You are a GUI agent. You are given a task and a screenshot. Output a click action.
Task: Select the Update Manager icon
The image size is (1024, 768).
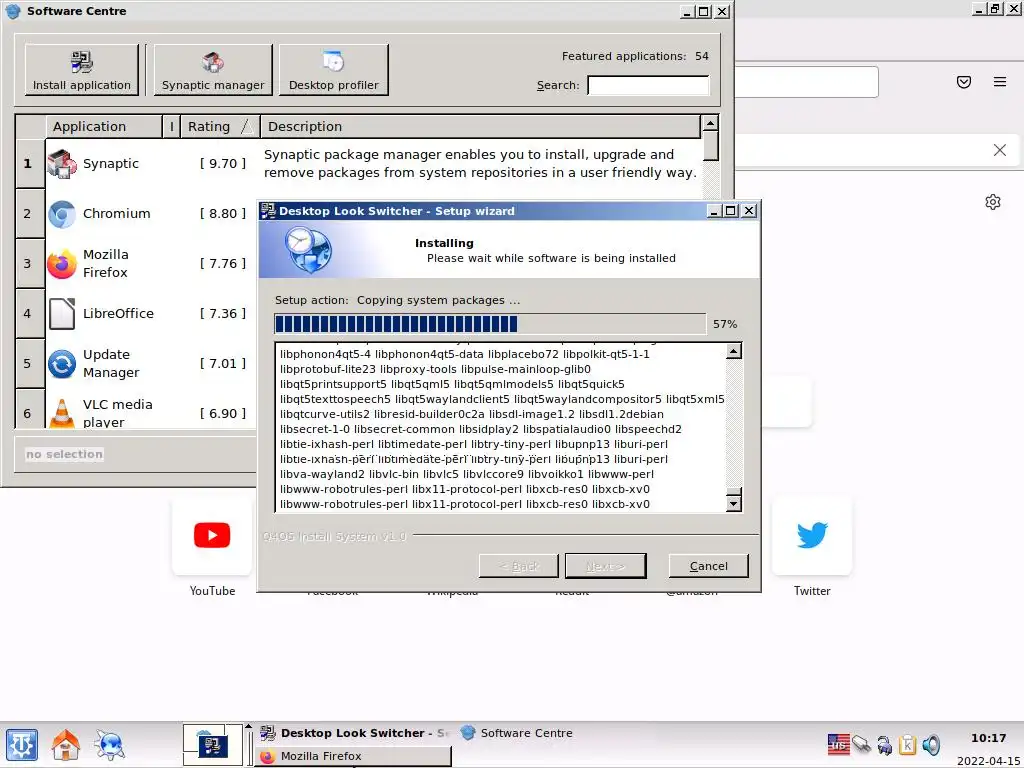pos(62,364)
